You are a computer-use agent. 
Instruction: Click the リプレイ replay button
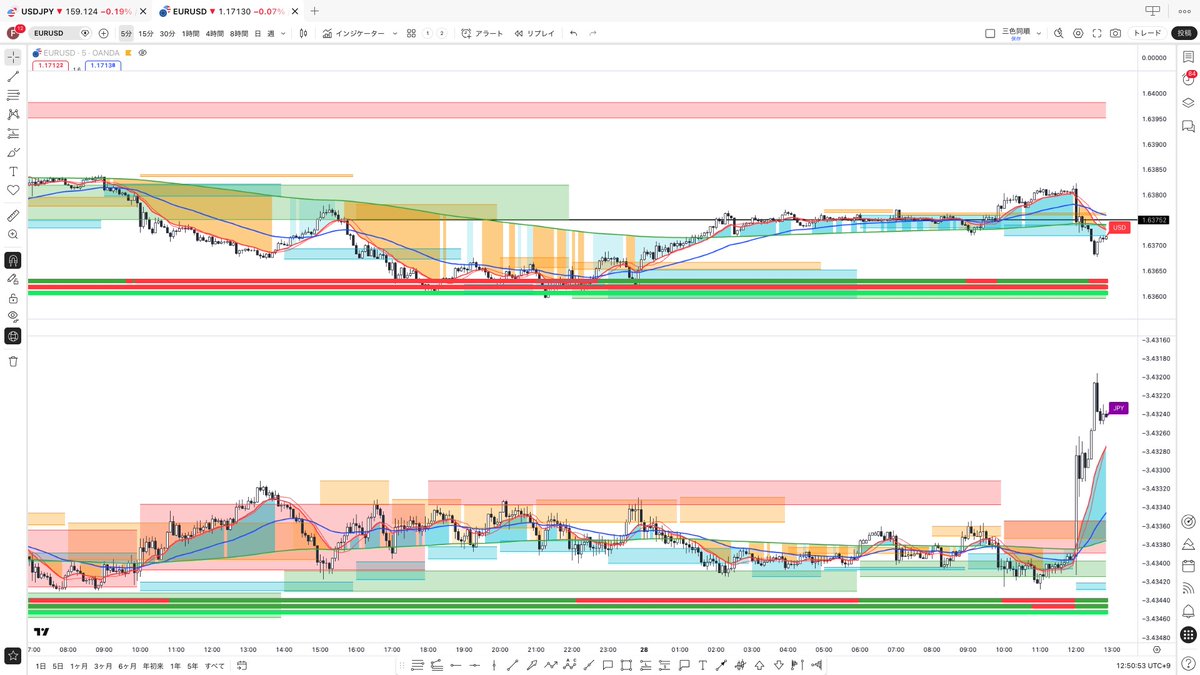[535, 33]
